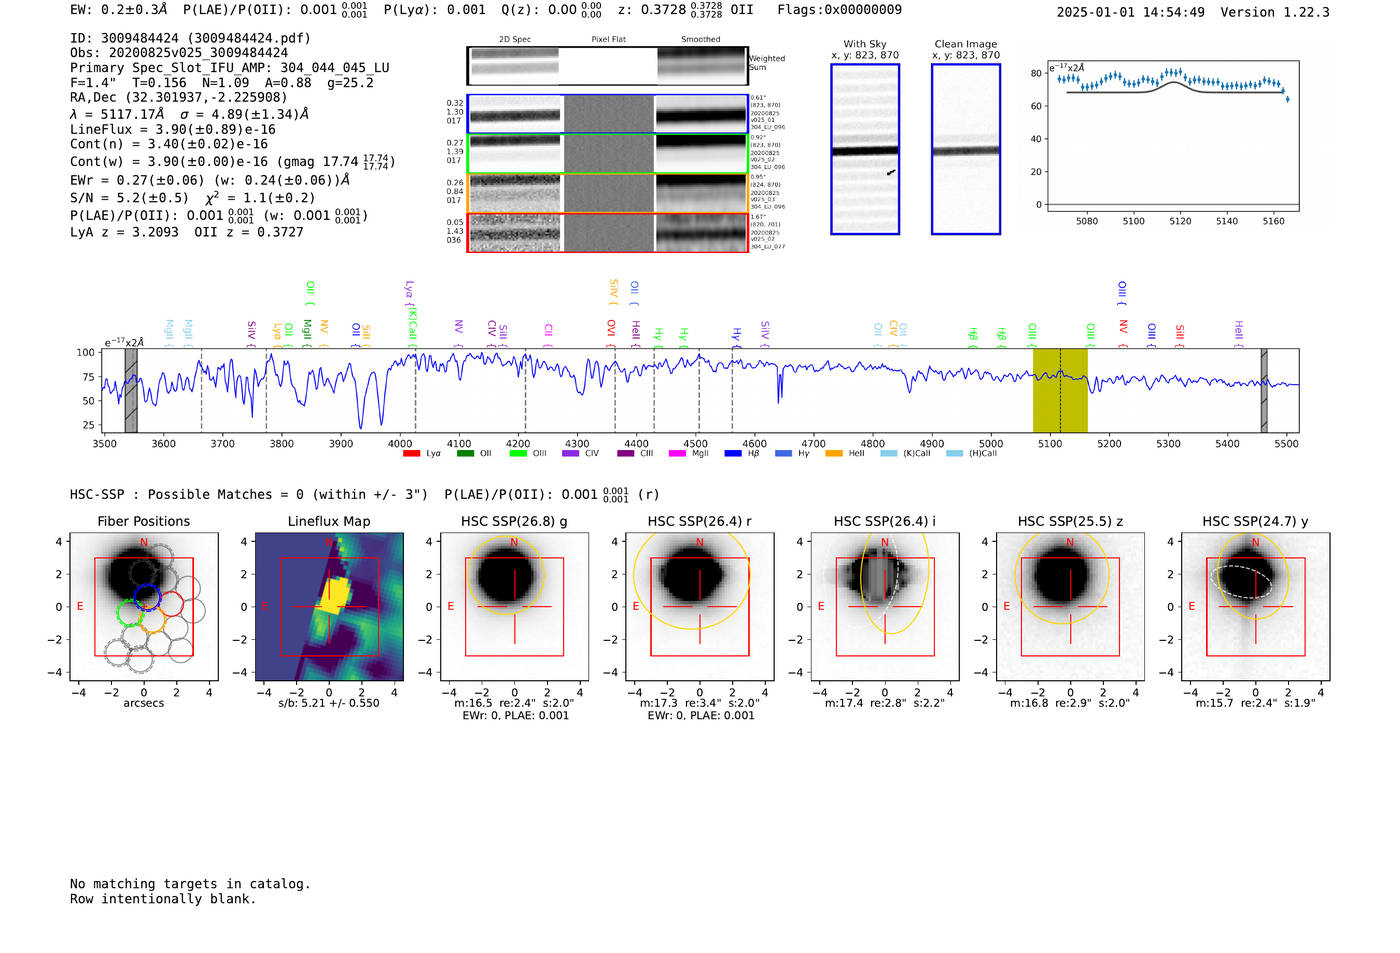Select the 'Row intentionally blank.' text
1400x953 pixels.
tap(163, 899)
